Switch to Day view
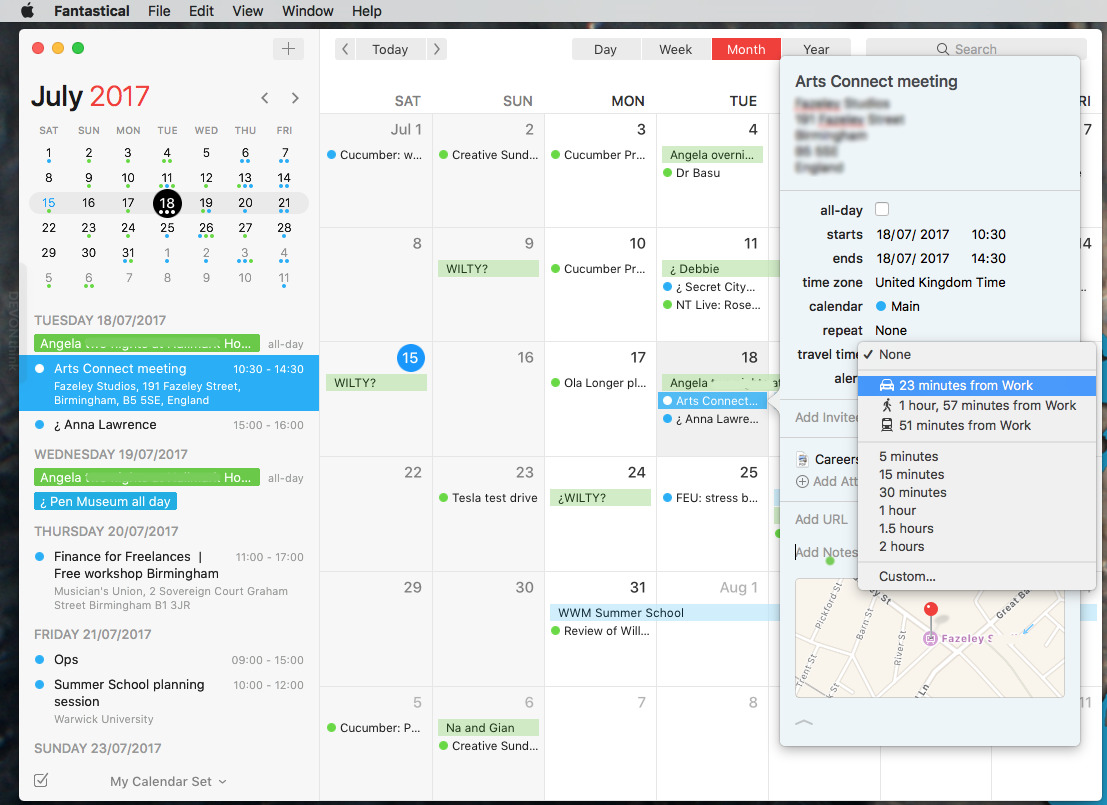 pos(606,49)
